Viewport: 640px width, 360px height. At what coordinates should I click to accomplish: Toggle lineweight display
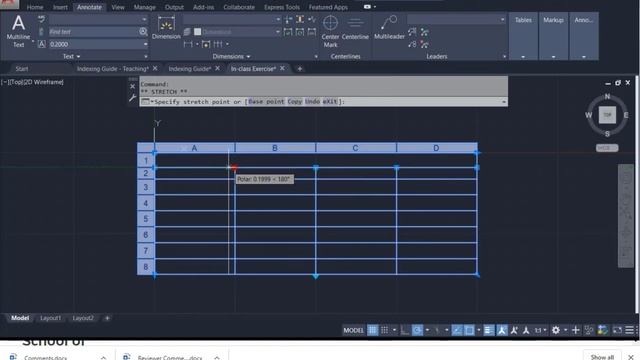489,330
